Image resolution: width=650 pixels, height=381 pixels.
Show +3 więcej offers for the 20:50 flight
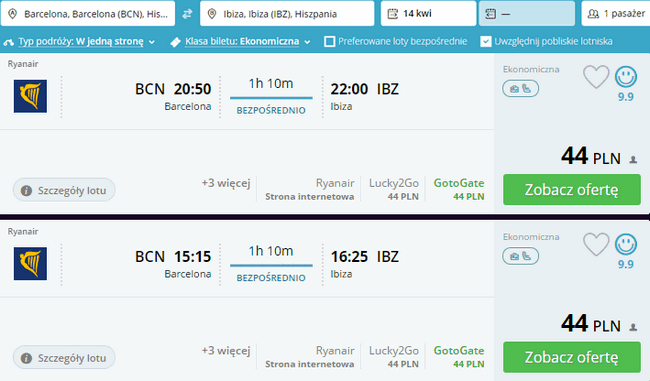click(x=226, y=183)
